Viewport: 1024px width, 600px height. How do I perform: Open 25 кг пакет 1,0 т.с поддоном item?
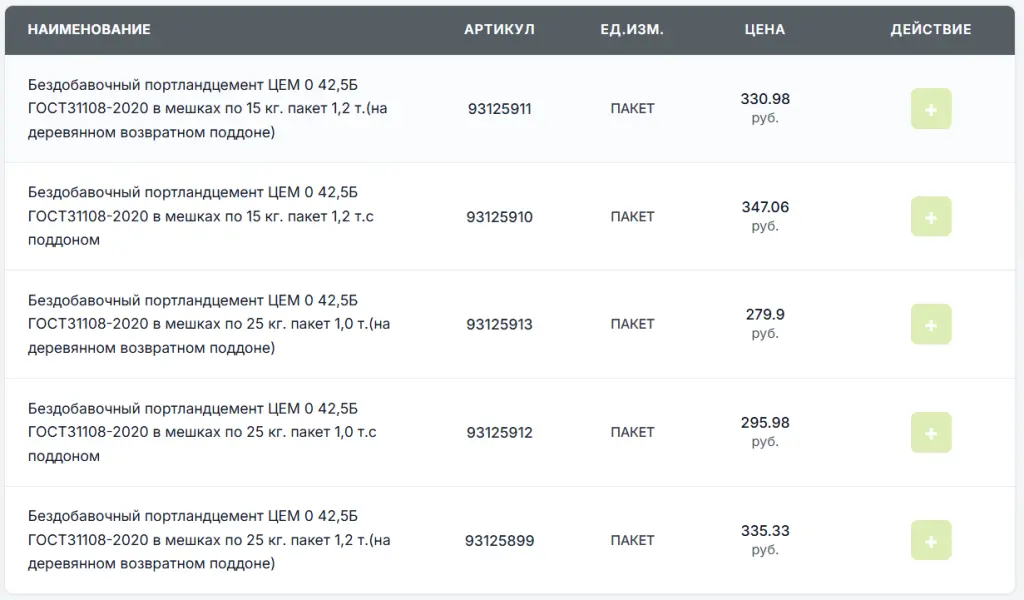(202, 432)
